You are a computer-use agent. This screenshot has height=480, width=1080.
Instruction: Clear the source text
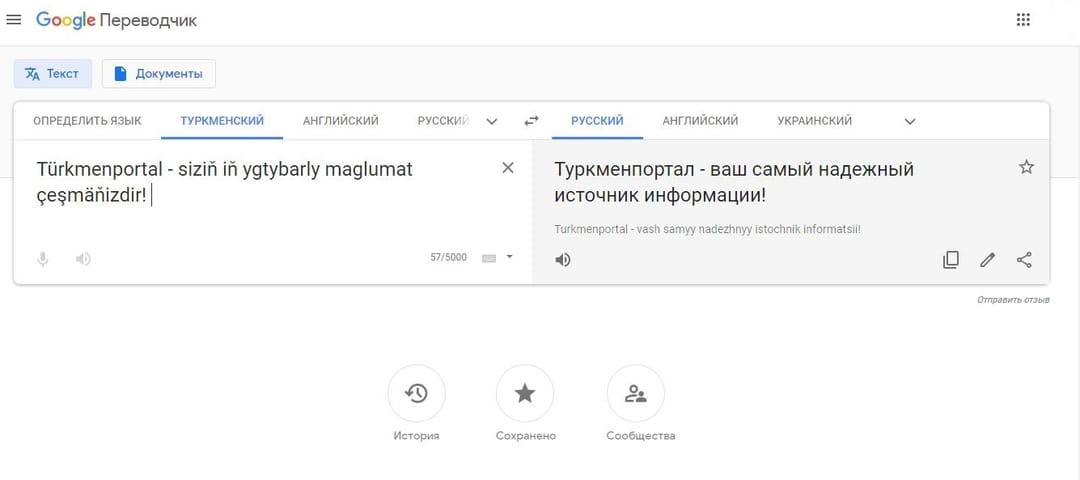[x=508, y=167]
